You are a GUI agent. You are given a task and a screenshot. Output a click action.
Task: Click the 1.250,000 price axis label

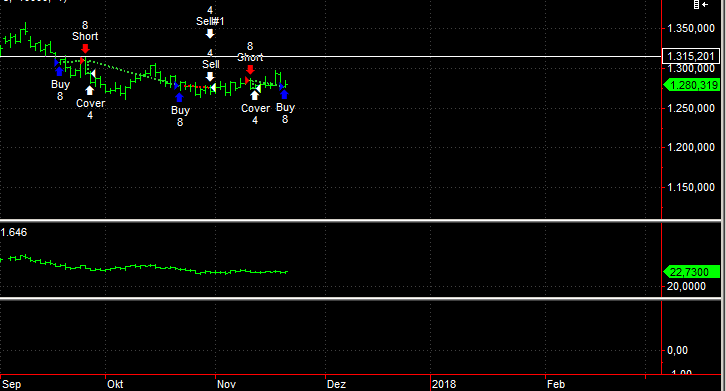pos(691,108)
